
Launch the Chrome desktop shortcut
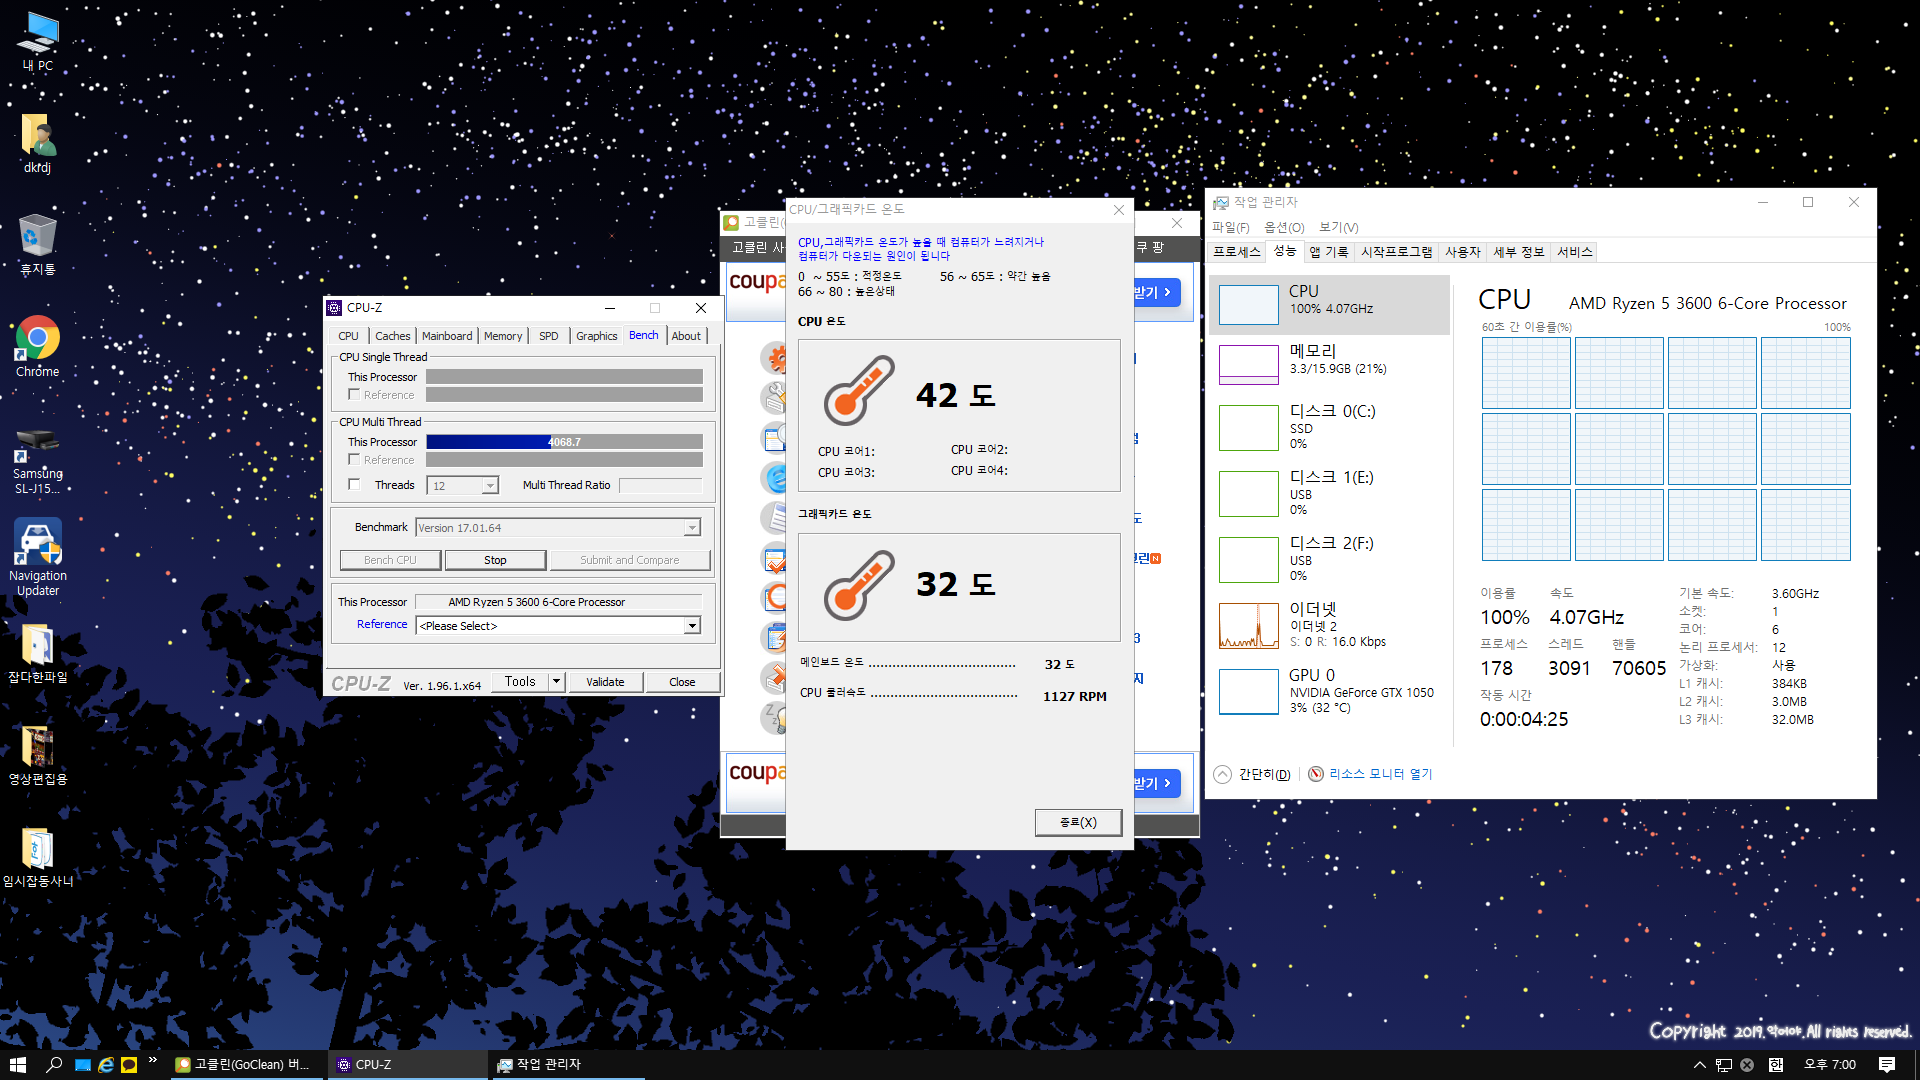[x=38, y=347]
